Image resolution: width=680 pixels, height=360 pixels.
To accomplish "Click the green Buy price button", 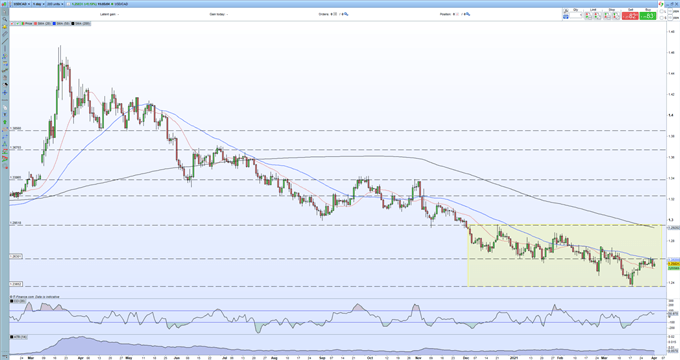I will [x=647, y=16].
